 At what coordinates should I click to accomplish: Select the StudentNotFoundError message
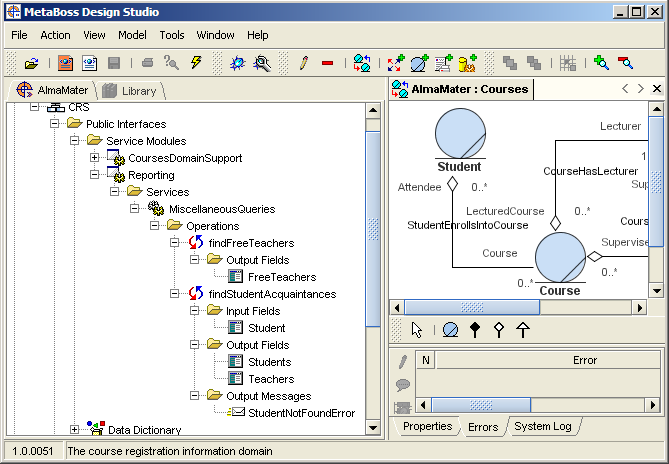point(301,413)
